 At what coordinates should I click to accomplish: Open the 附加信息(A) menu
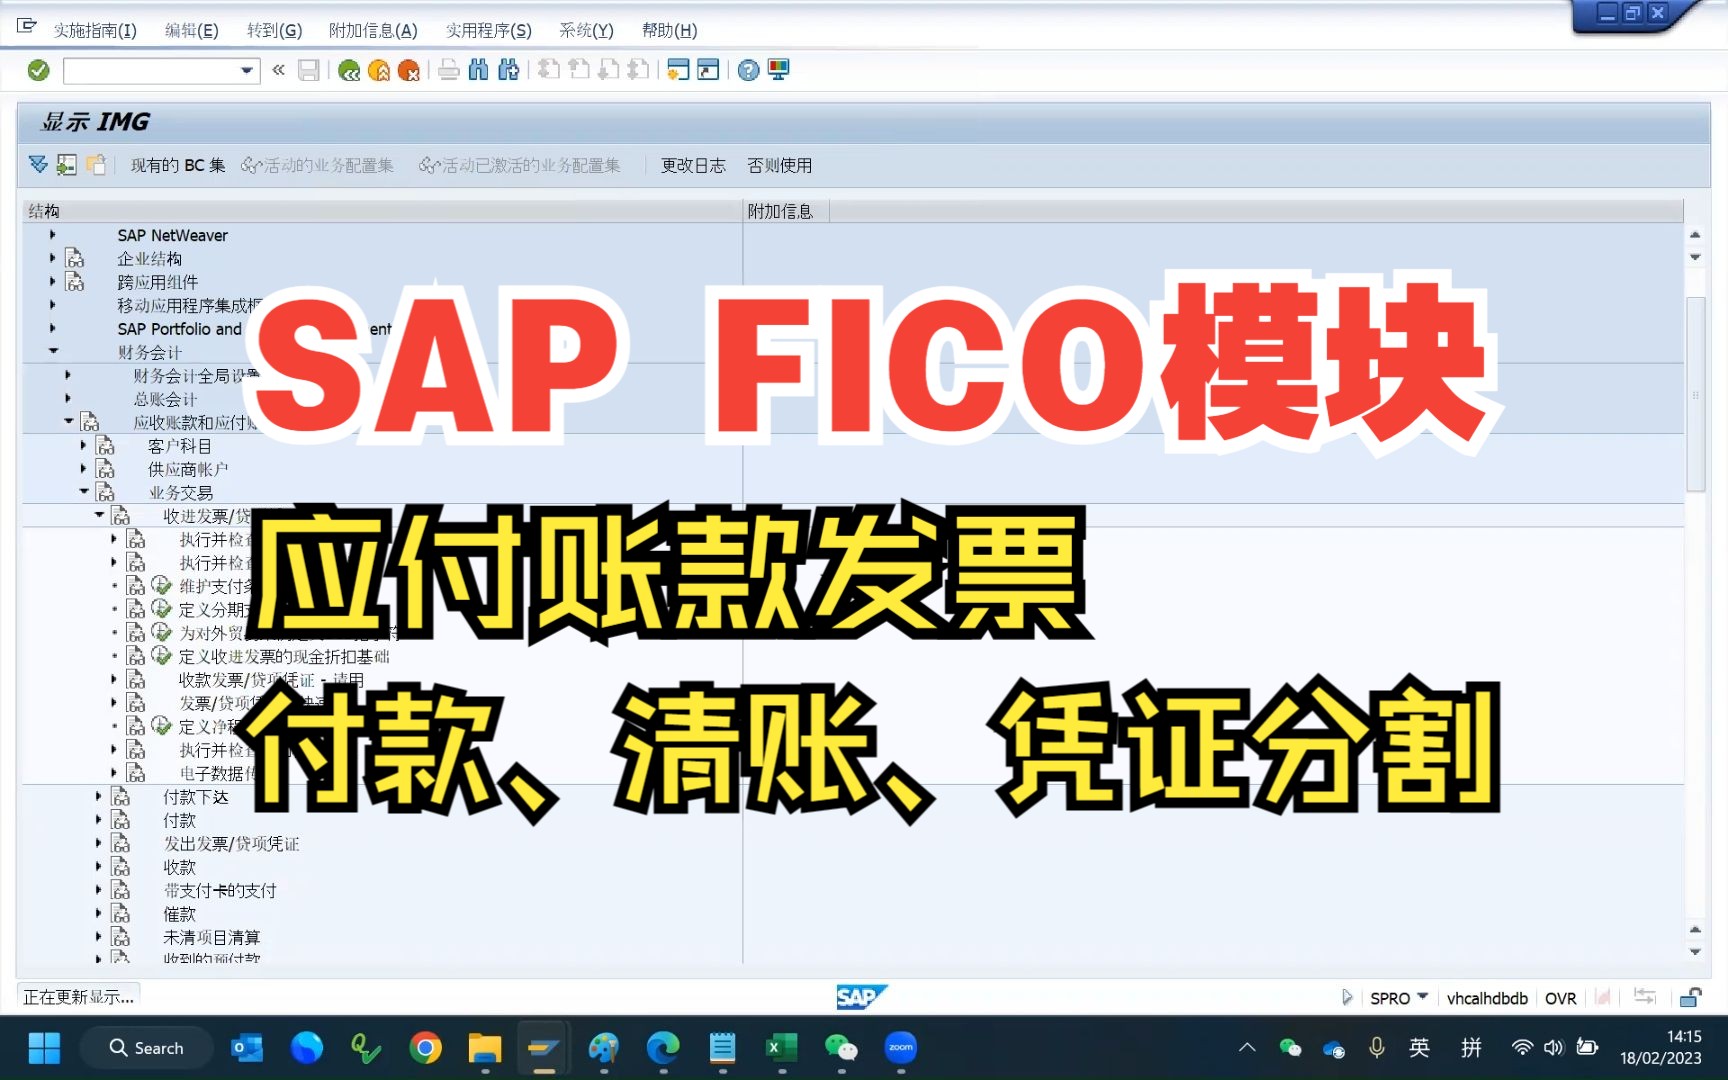373,30
